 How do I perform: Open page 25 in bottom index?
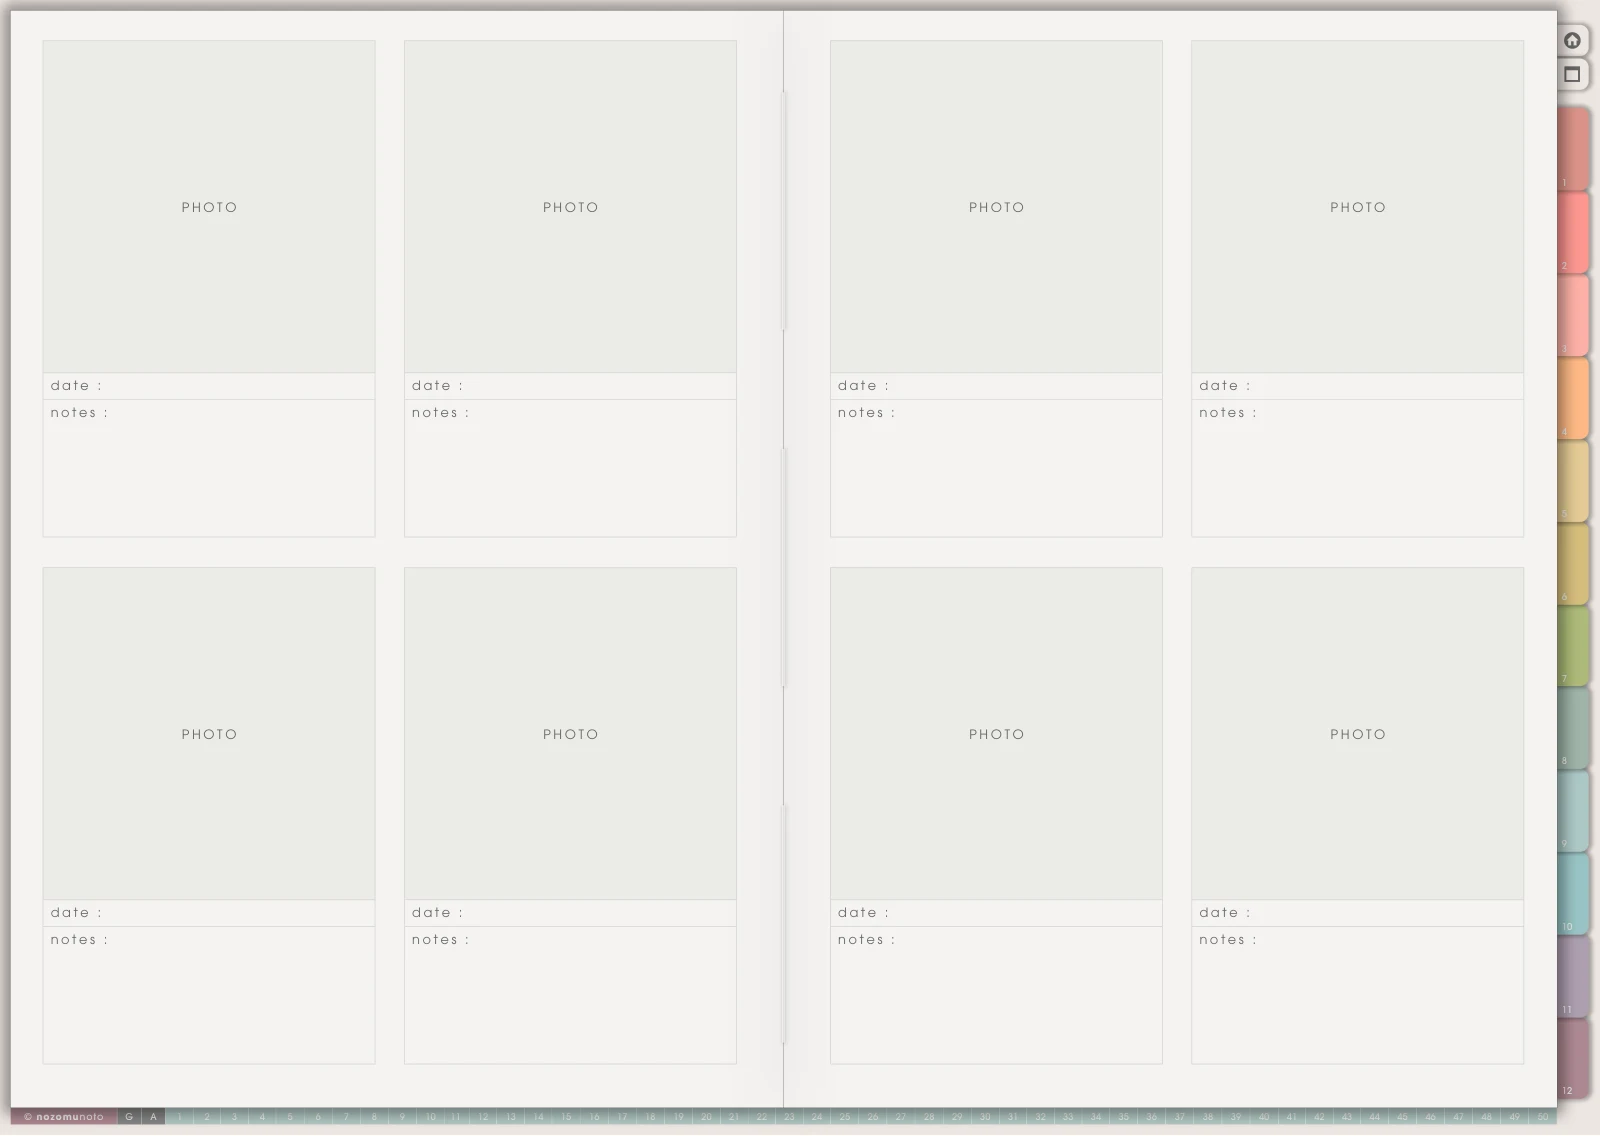click(845, 1117)
